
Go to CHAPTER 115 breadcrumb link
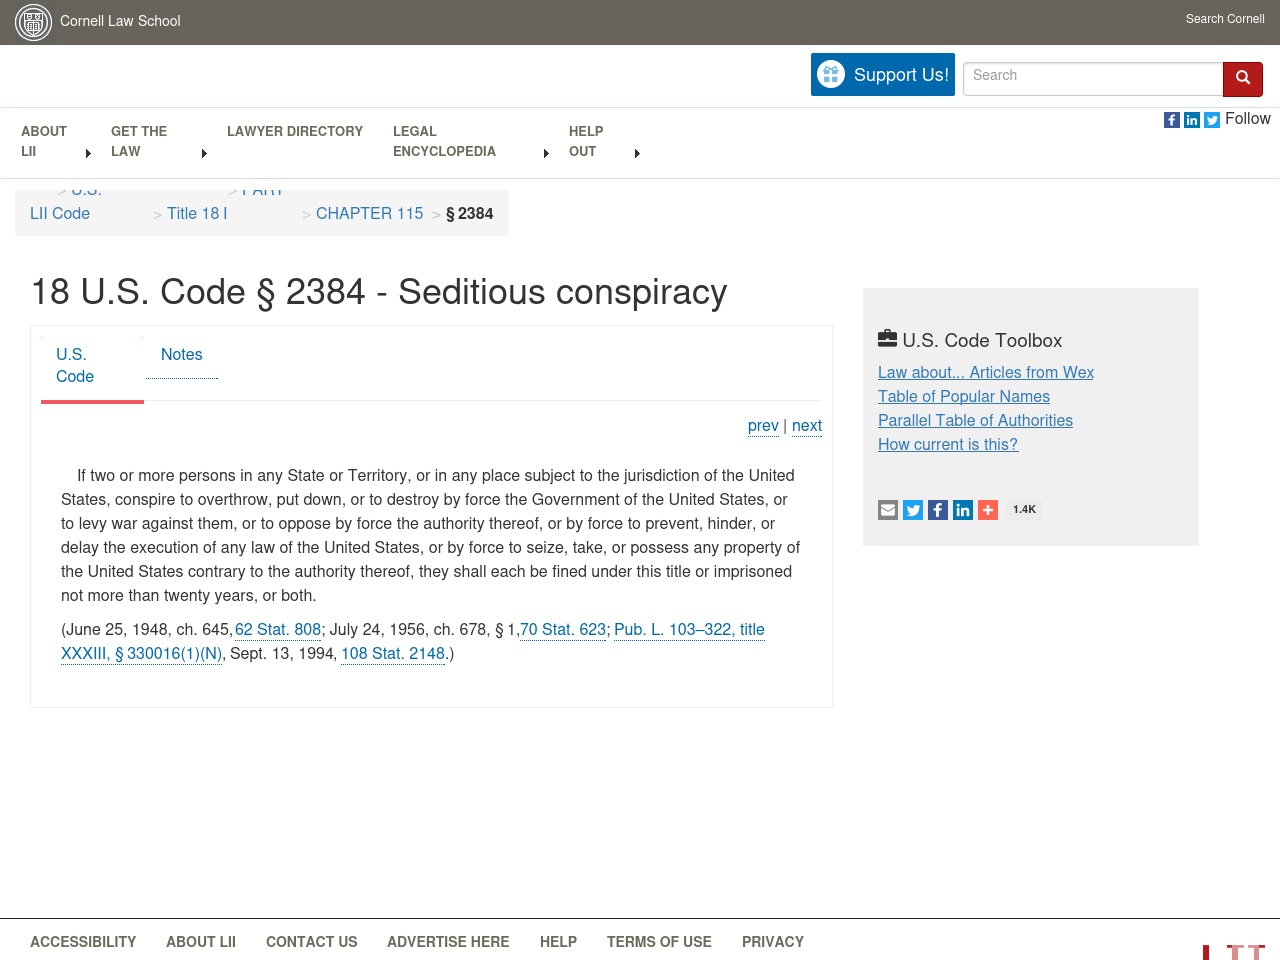coord(369,213)
